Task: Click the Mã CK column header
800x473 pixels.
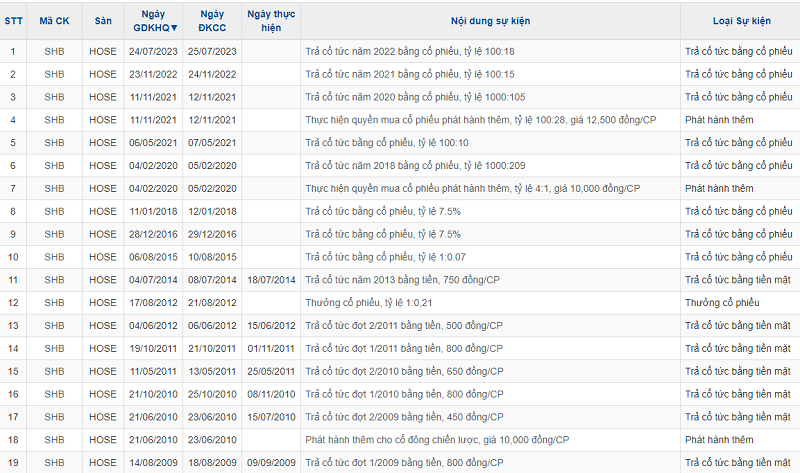Action: [54, 20]
